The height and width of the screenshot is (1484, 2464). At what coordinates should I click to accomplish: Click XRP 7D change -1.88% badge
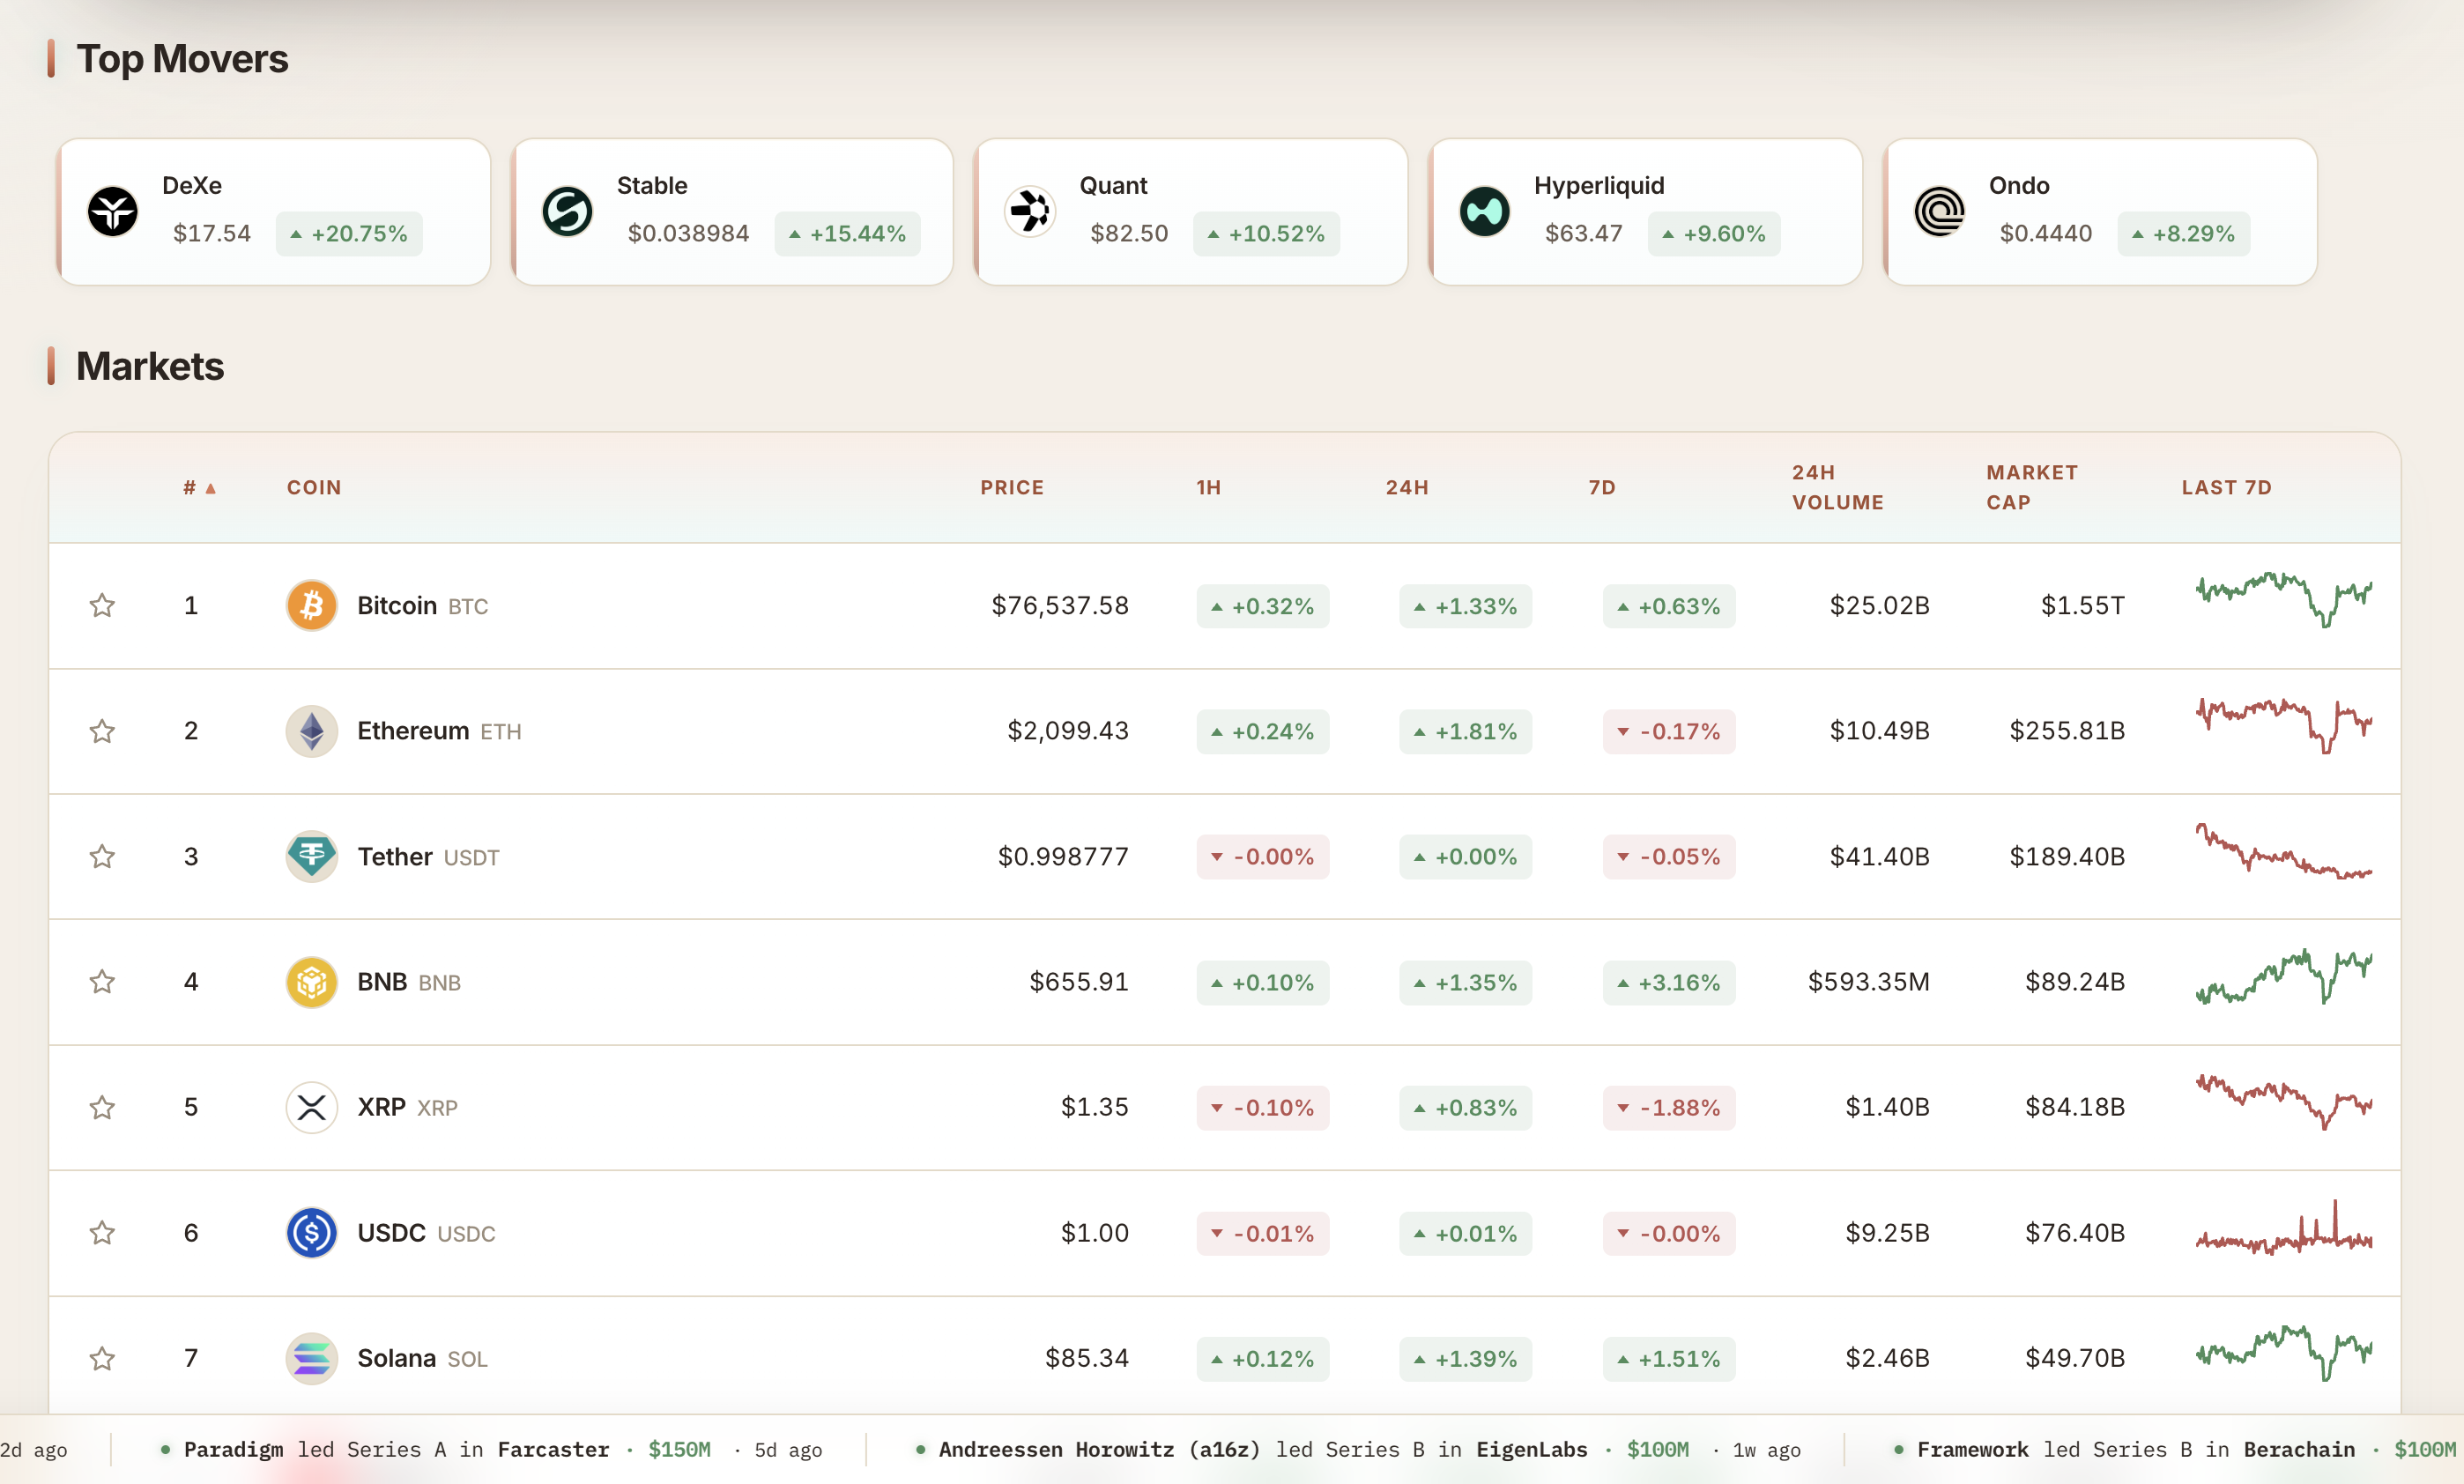pos(1669,1107)
